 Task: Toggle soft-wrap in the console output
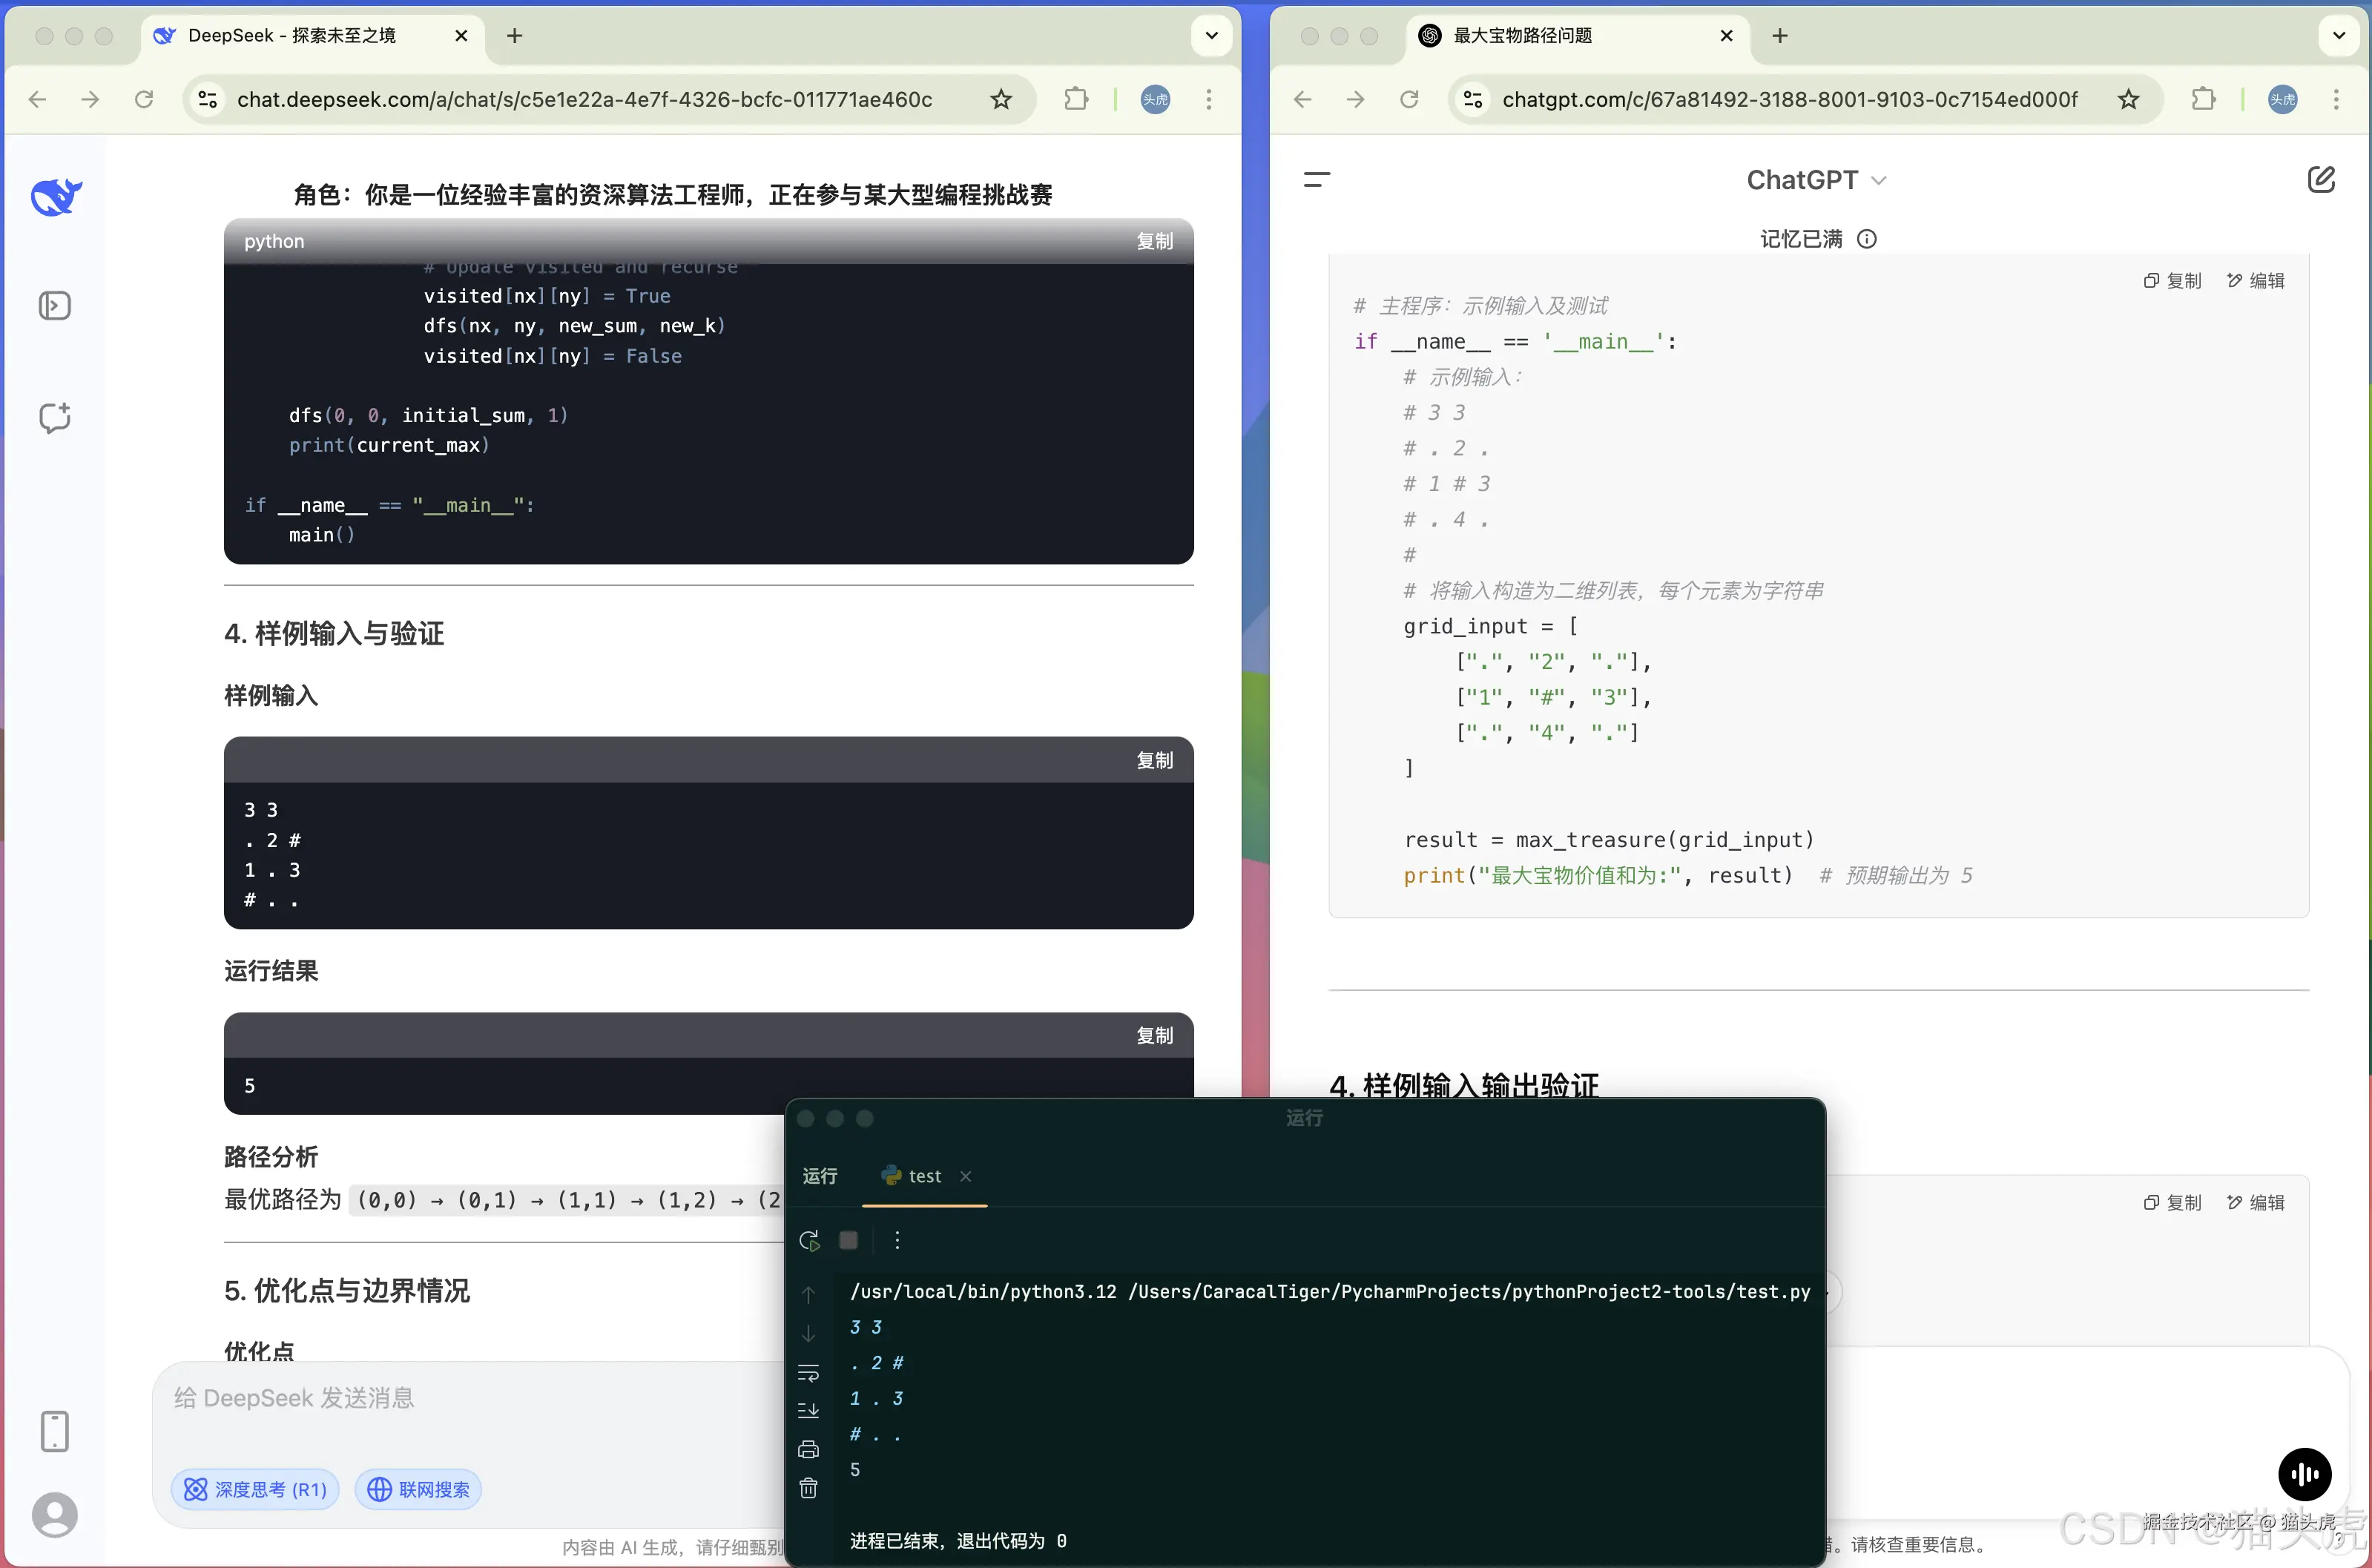pyautogui.click(x=808, y=1374)
